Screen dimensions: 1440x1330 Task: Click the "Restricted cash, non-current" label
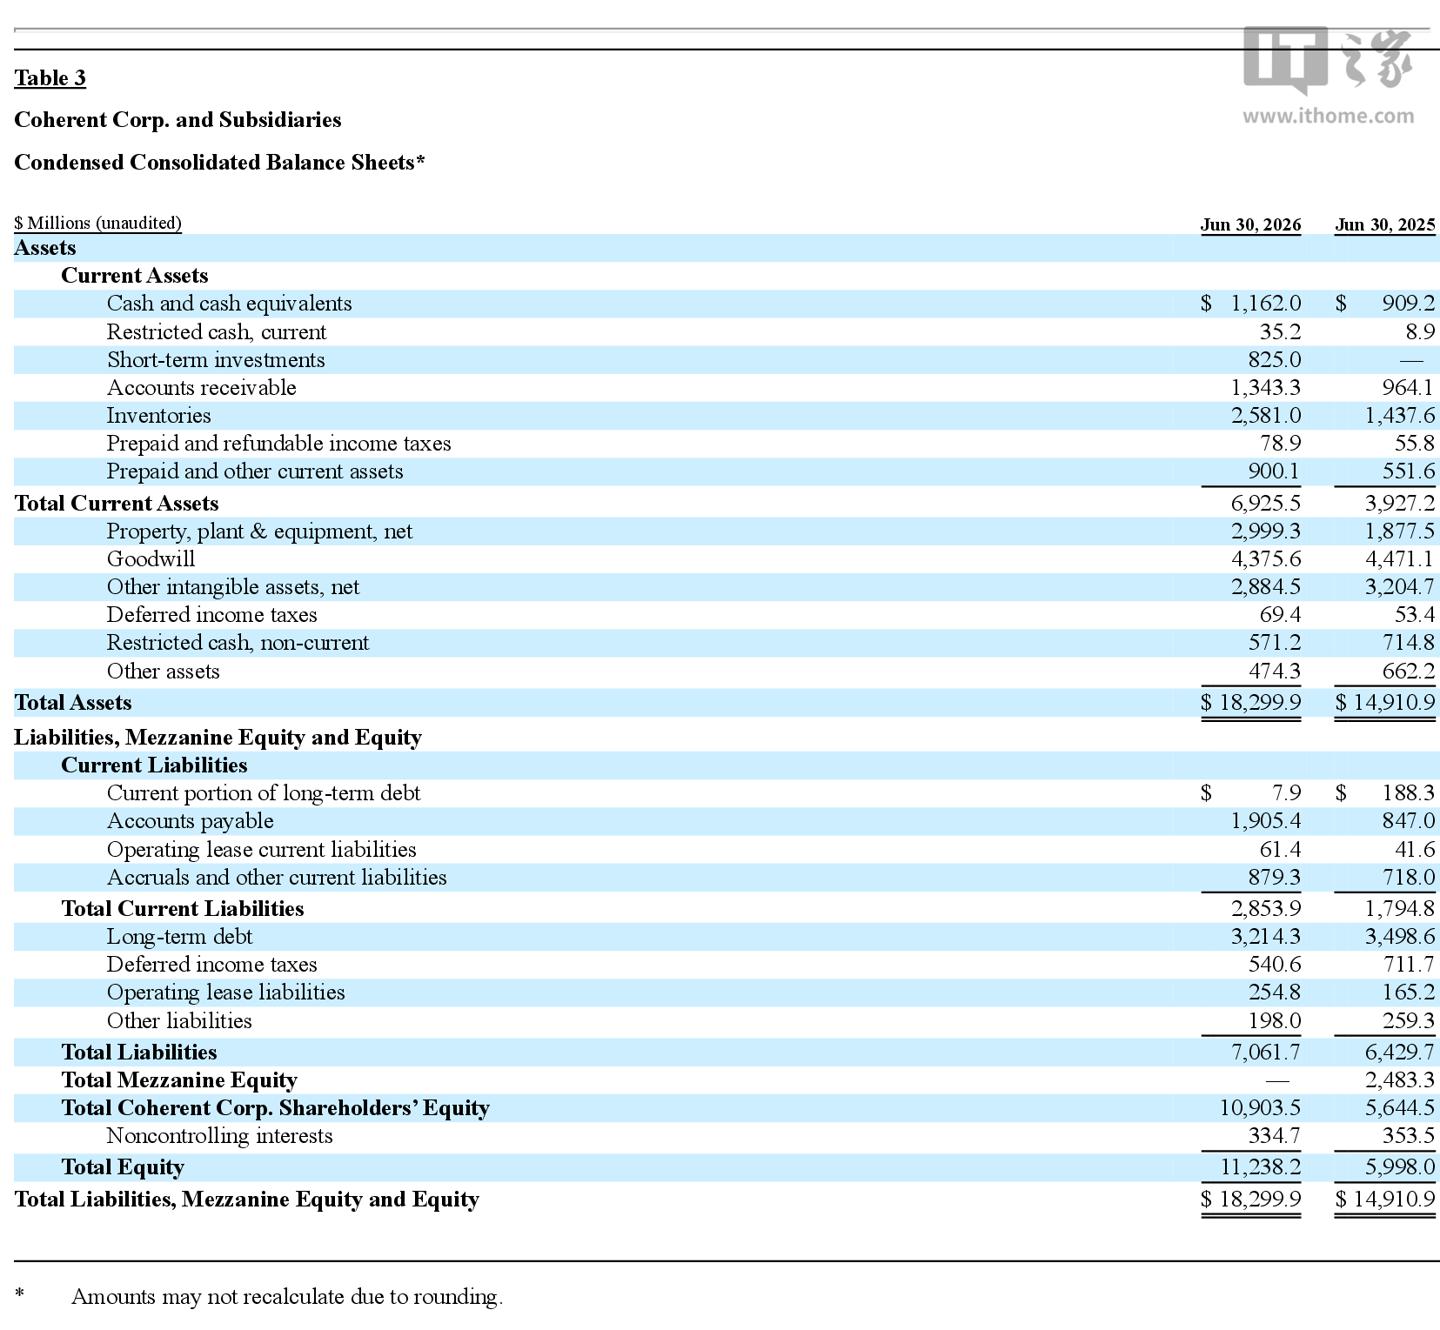coord(238,644)
